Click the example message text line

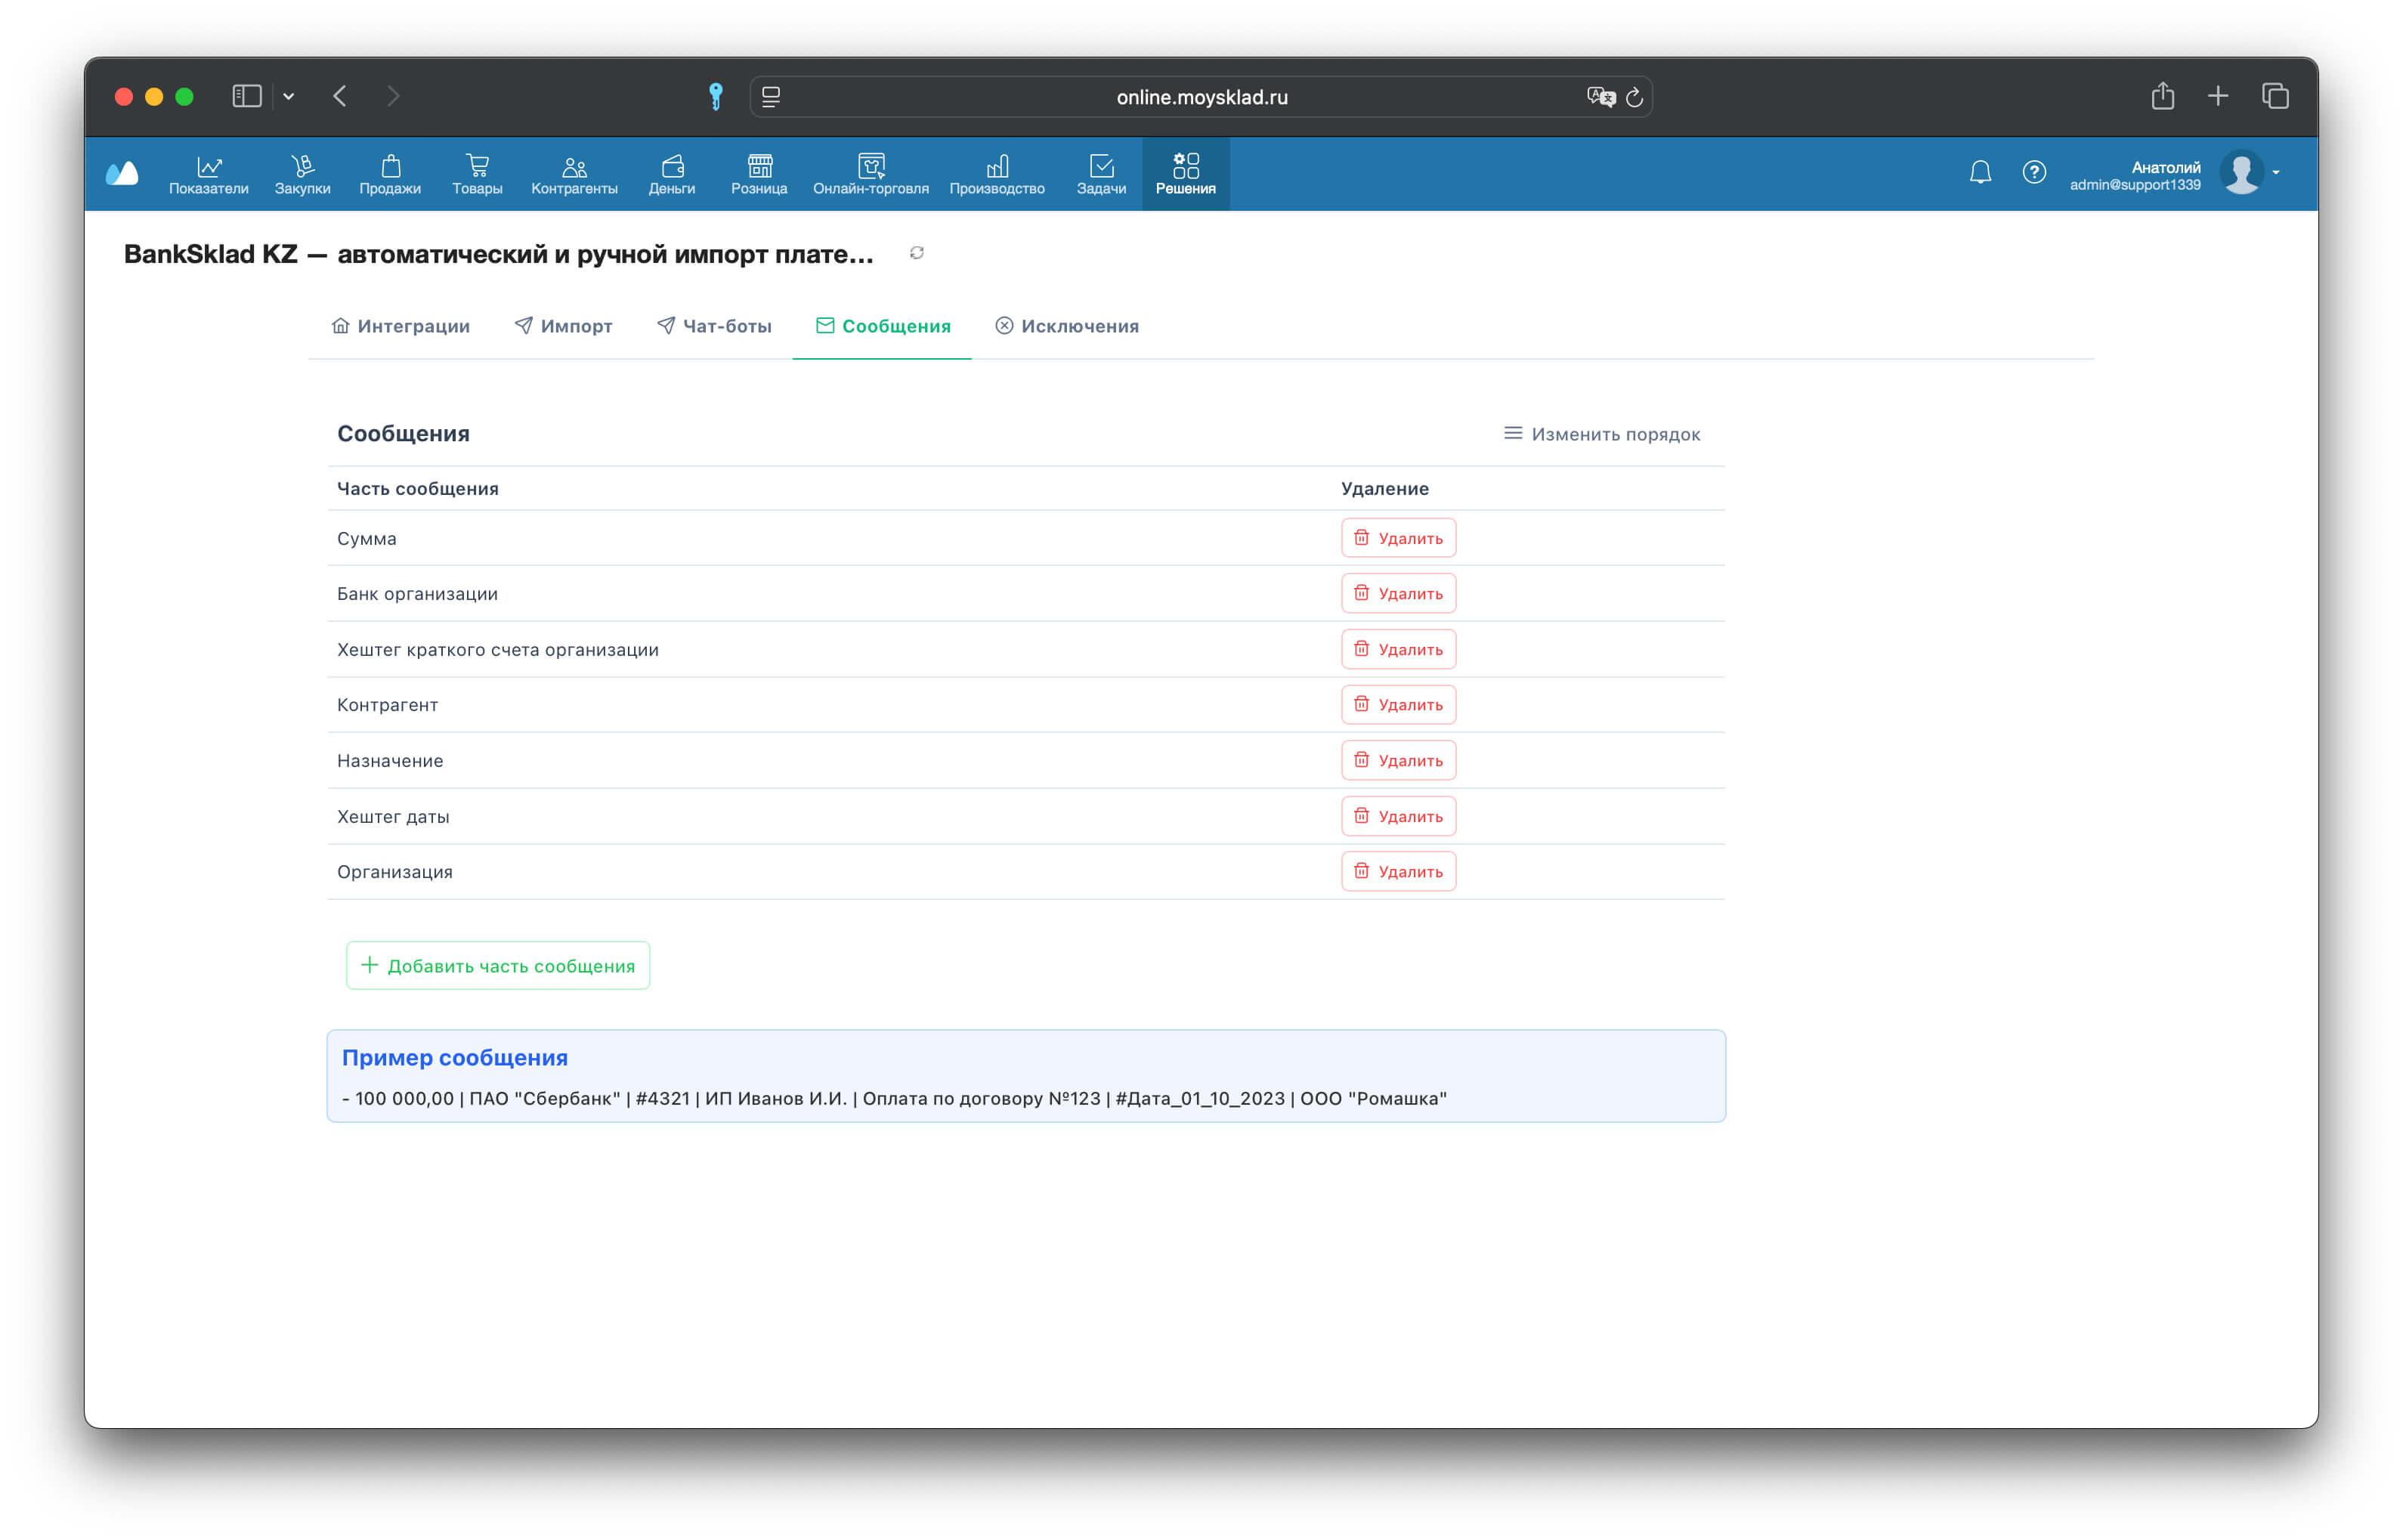[x=894, y=1099]
